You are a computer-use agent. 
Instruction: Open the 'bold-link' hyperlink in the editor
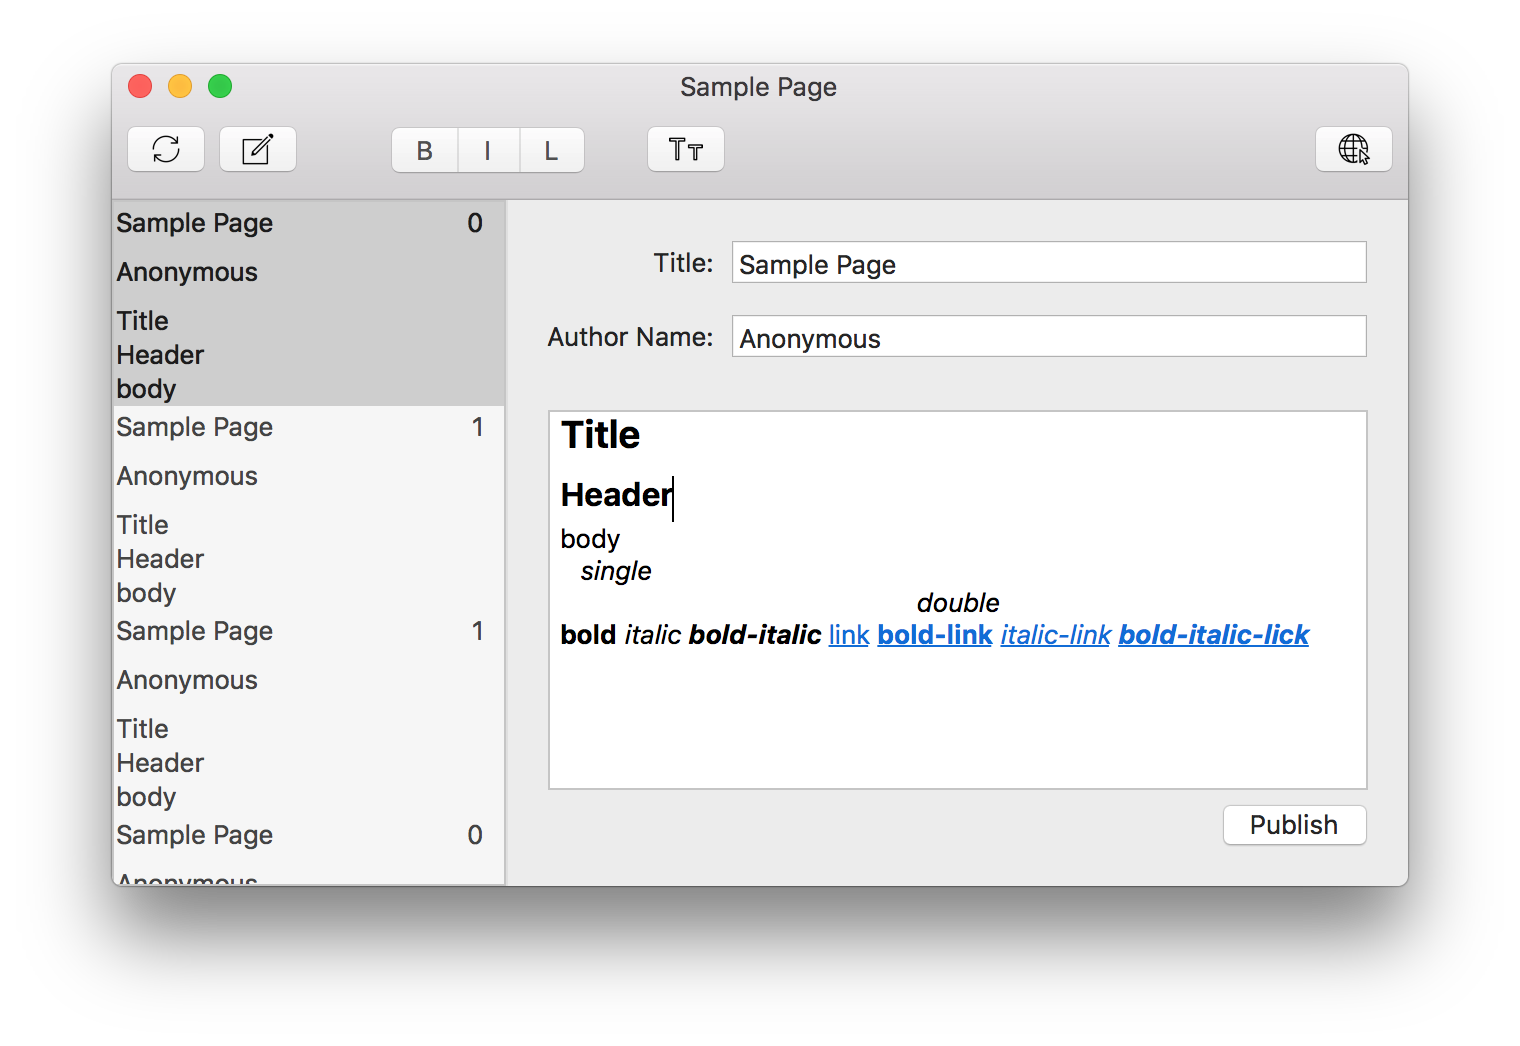(x=935, y=635)
